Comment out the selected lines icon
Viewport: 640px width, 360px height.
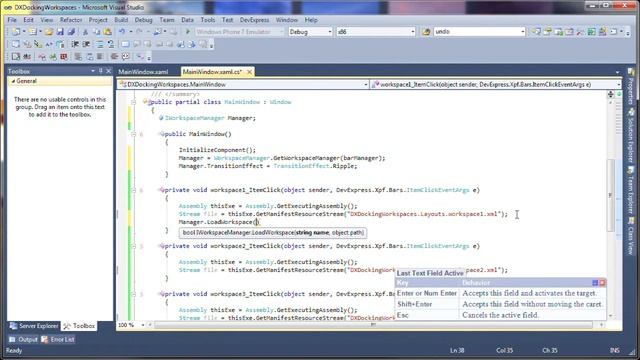pyautogui.click(x=100, y=44)
